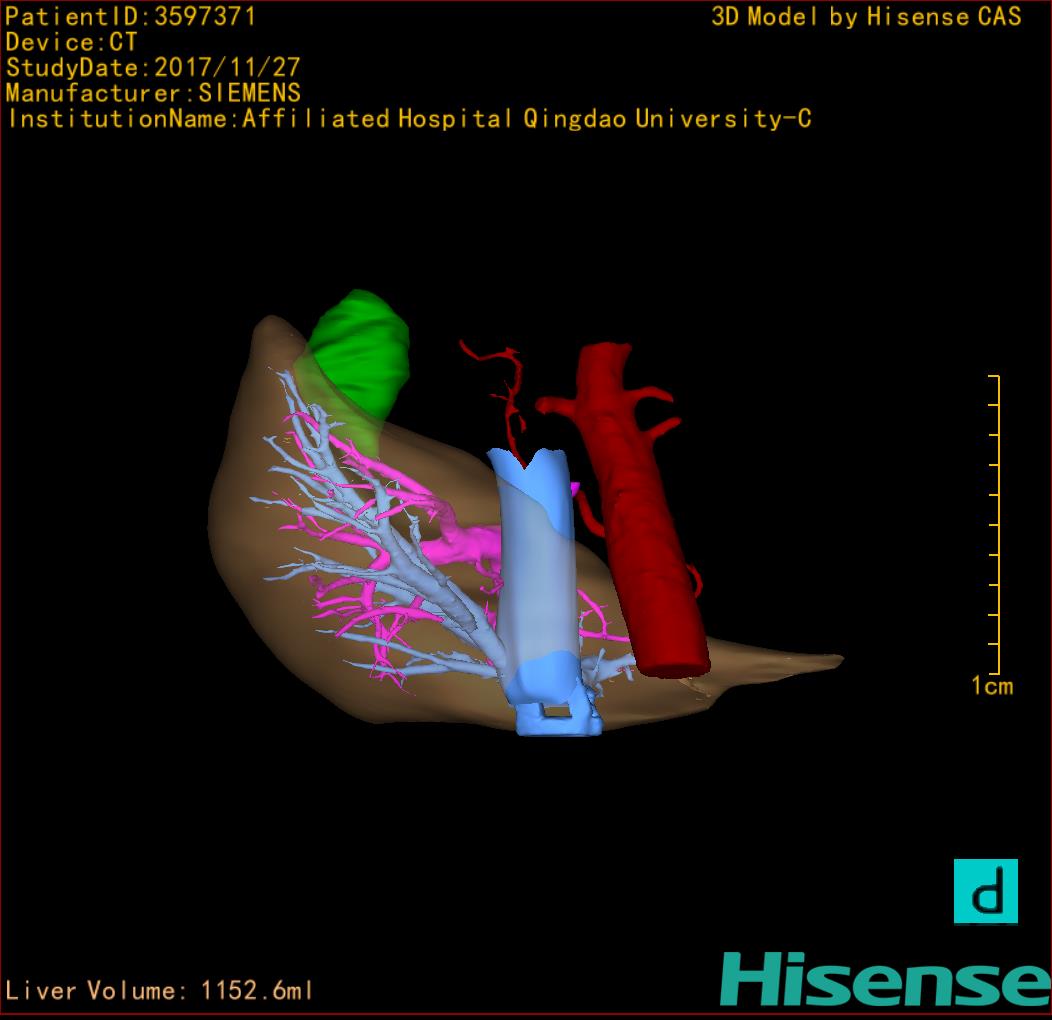The width and height of the screenshot is (1052, 1020).
Task: Click the 1cm scale label
Action: tap(991, 686)
